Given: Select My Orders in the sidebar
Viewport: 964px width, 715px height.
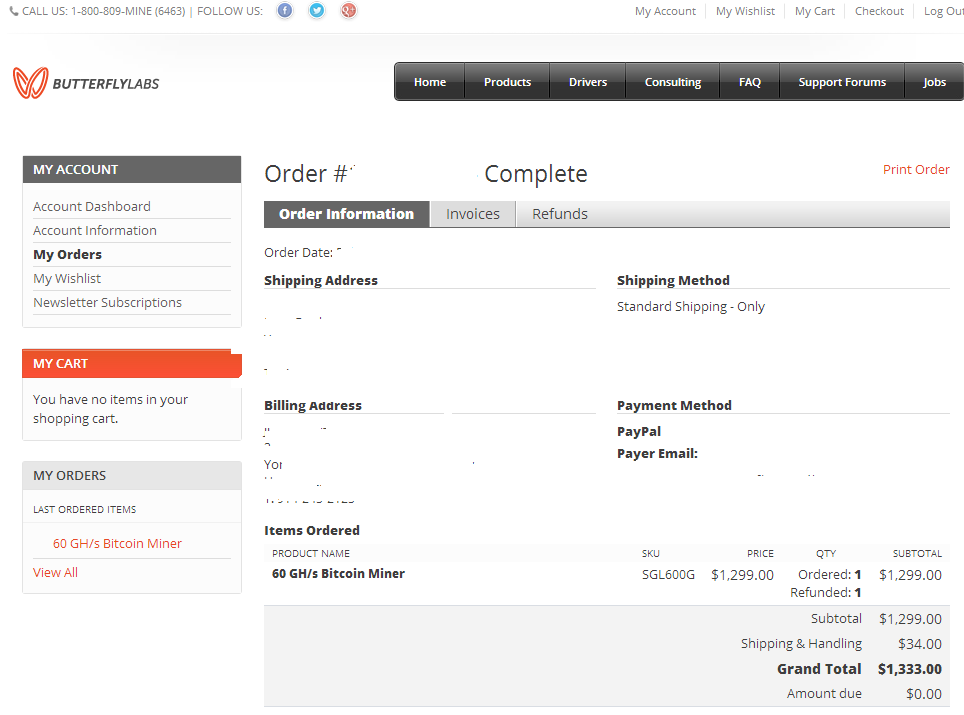Looking at the screenshot, I should (68, 255).
